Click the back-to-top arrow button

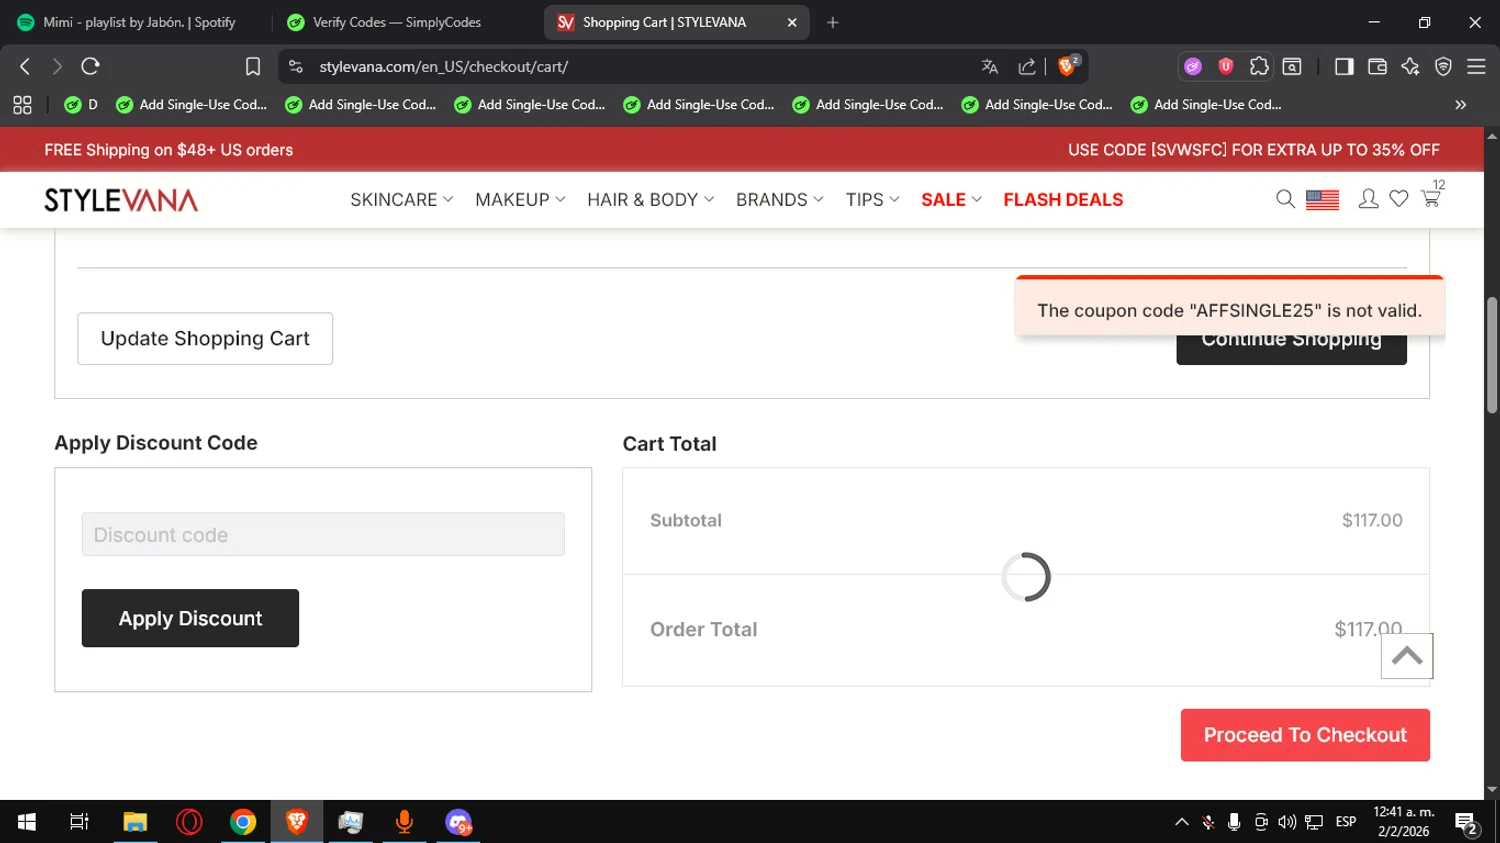click(1407, 656)
